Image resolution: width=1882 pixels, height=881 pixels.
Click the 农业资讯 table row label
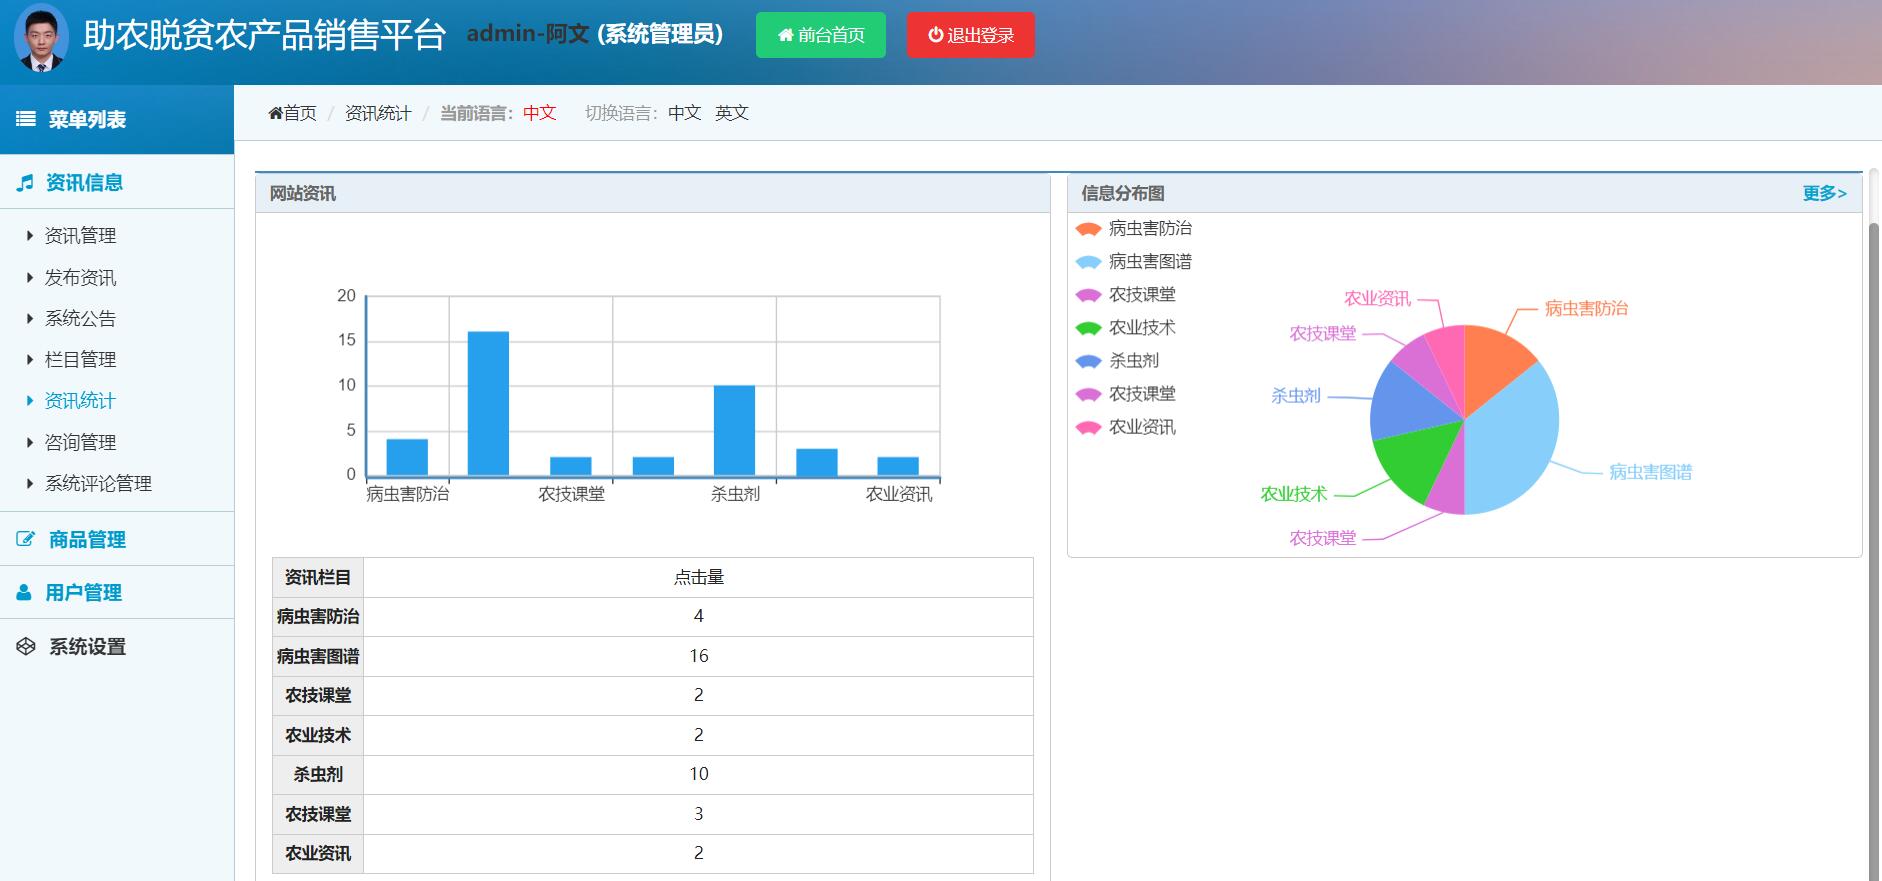(318, 853)
